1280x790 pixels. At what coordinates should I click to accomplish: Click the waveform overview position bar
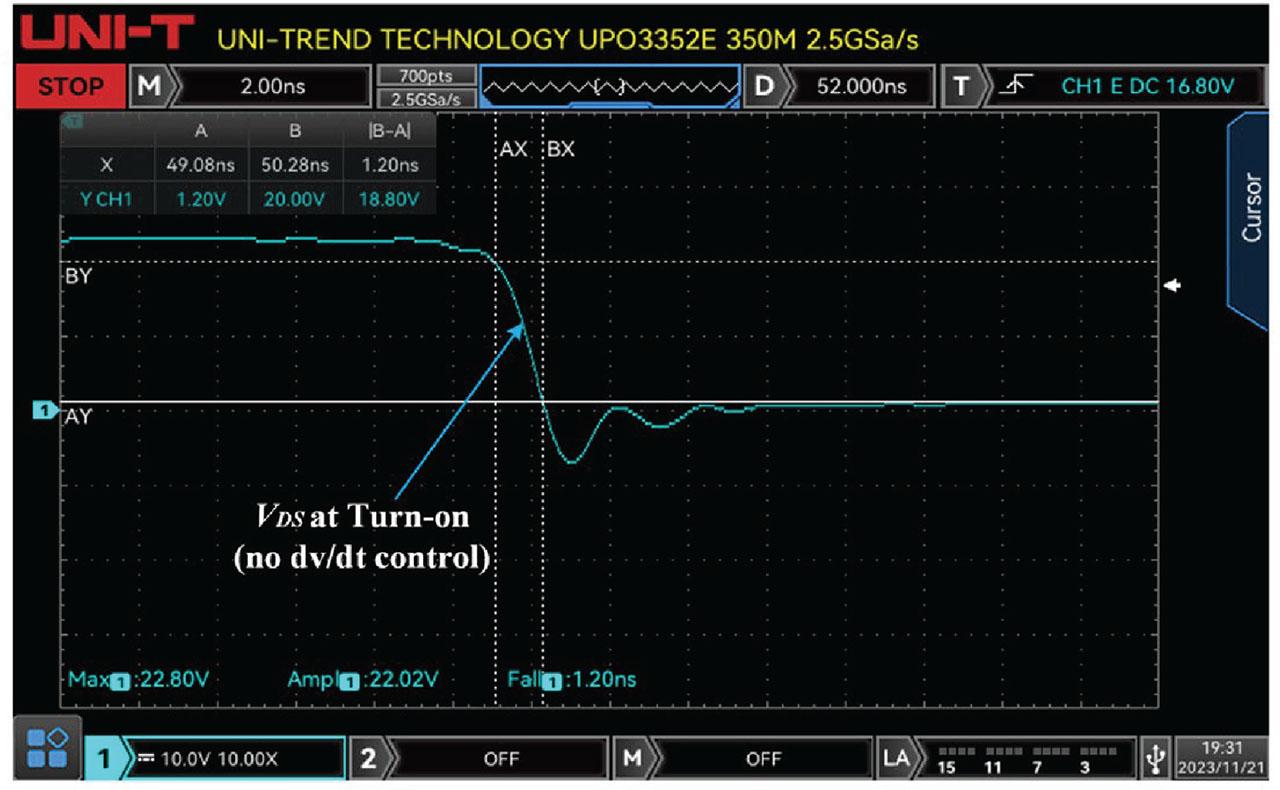(x=609, y=87)
